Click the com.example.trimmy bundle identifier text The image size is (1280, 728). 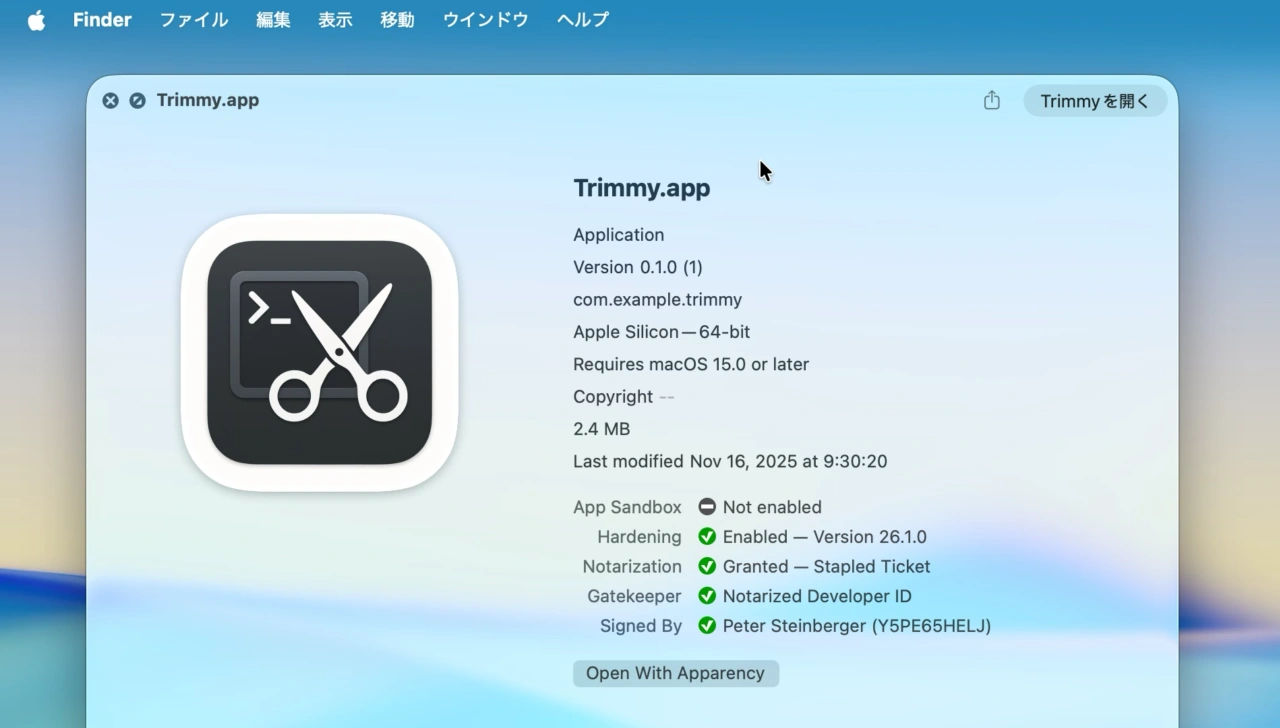[x=657, y=299]
